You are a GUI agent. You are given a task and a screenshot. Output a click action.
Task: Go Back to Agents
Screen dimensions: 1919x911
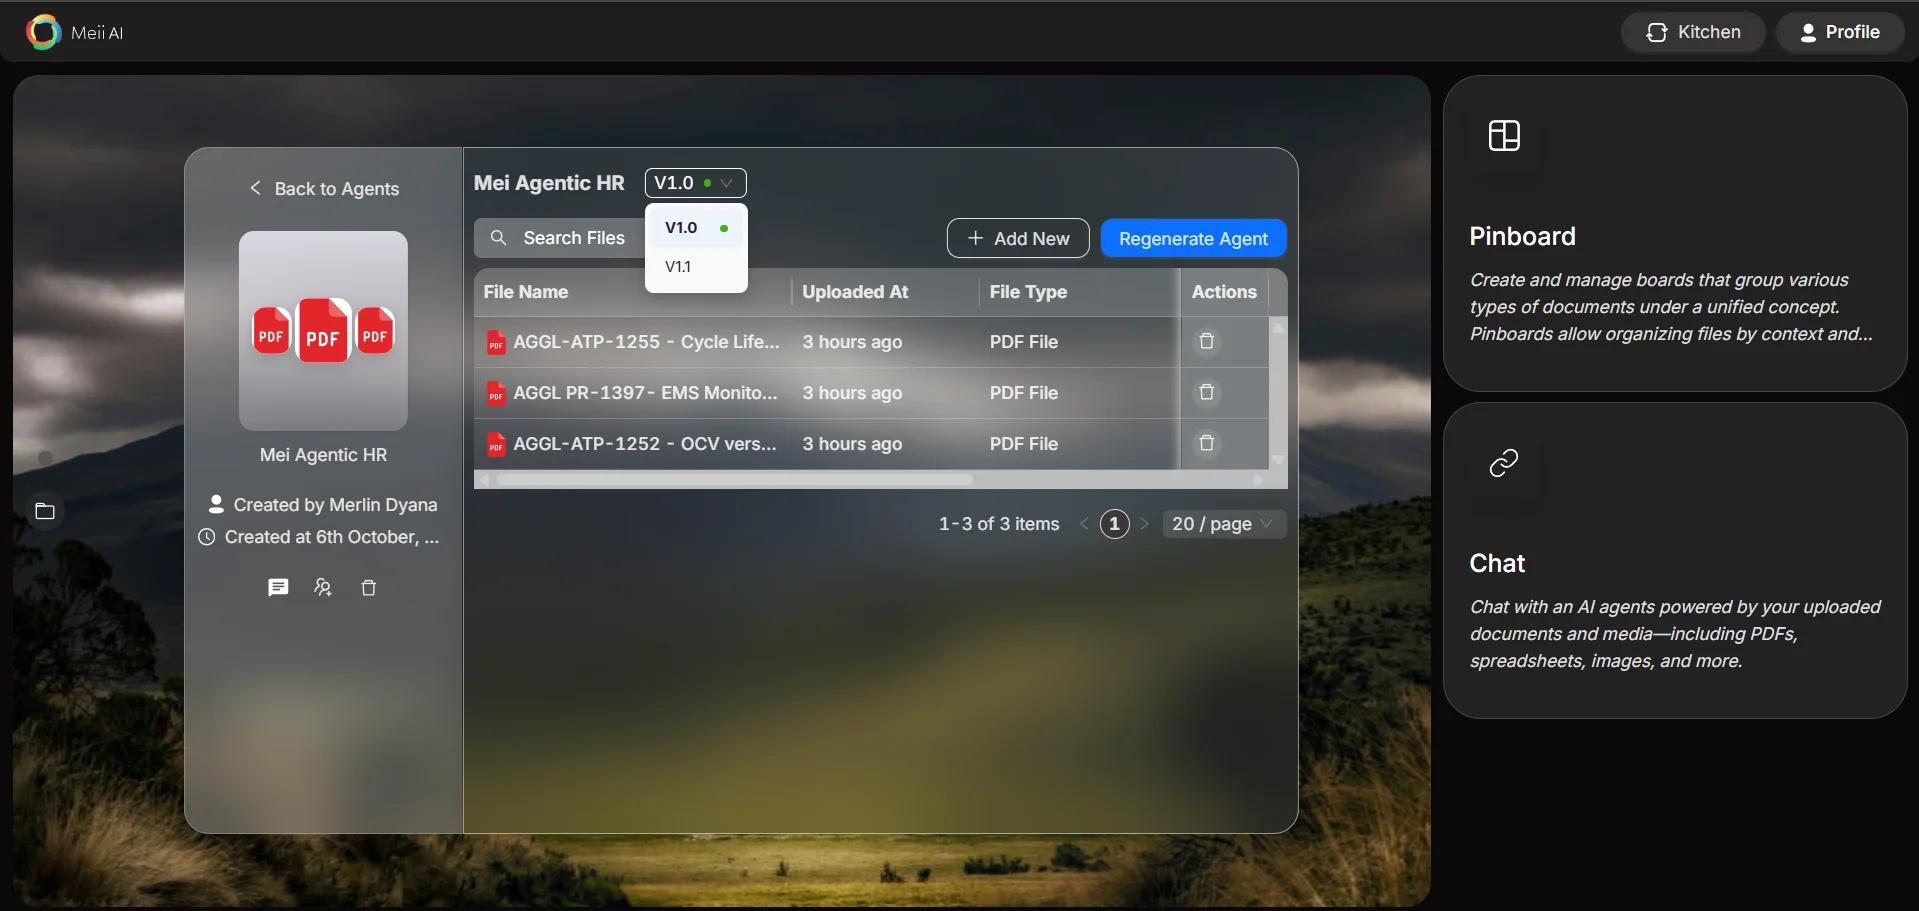coord(325,189)
